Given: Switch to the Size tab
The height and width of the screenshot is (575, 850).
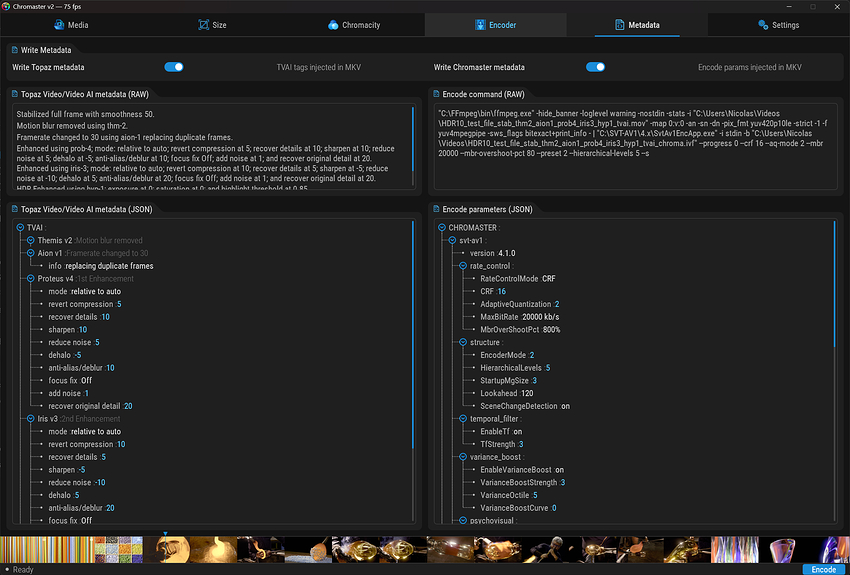Looking at the screenshot, I should 212,25.
